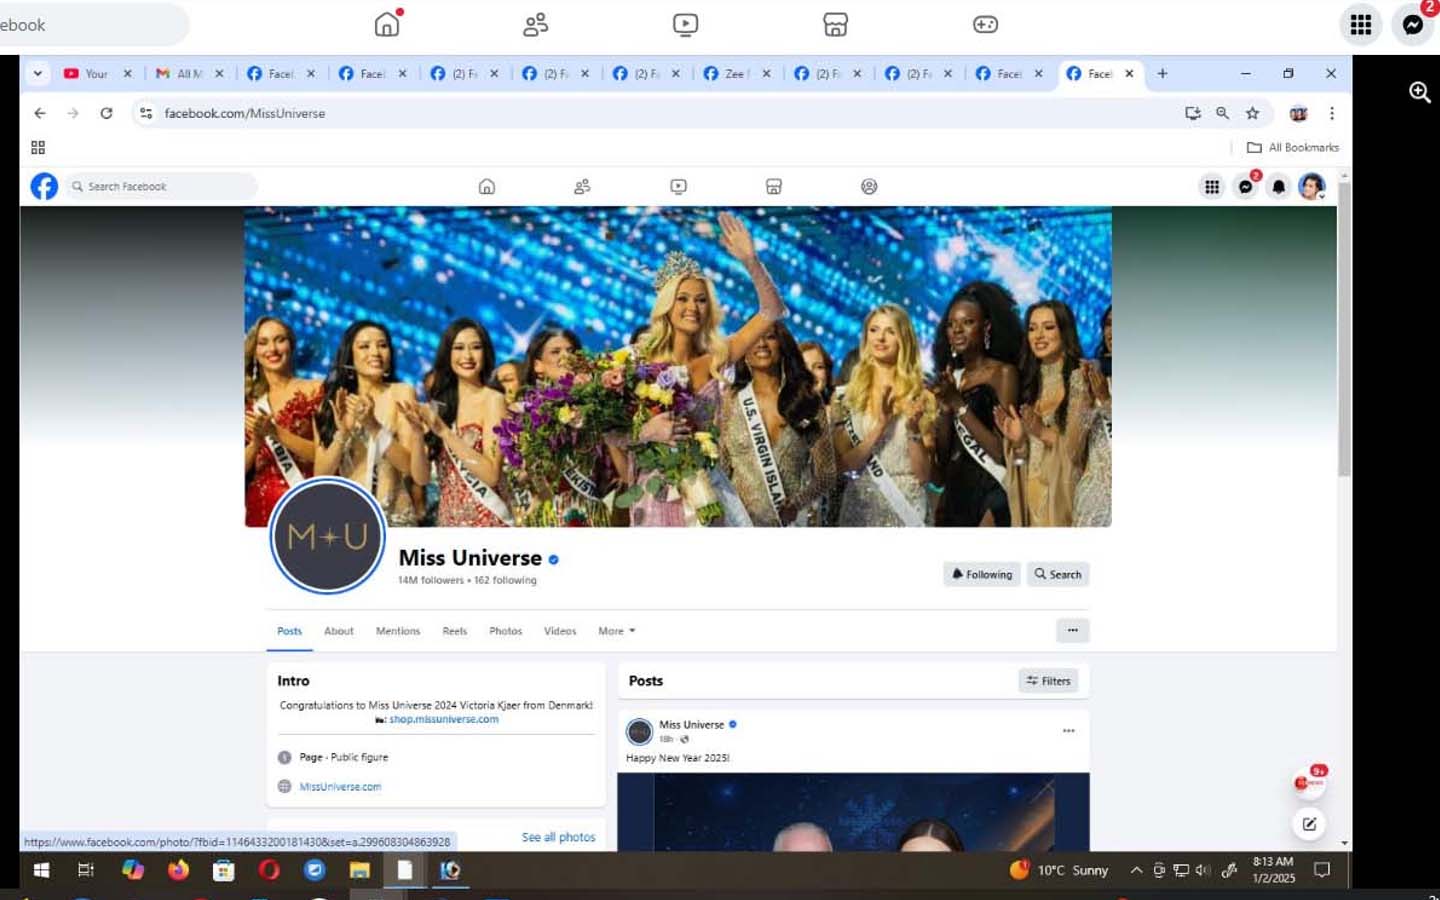Expand the More dropdown on profile tabs
1440x900 pixels.
pyautogui.click(x=616, y=631)
